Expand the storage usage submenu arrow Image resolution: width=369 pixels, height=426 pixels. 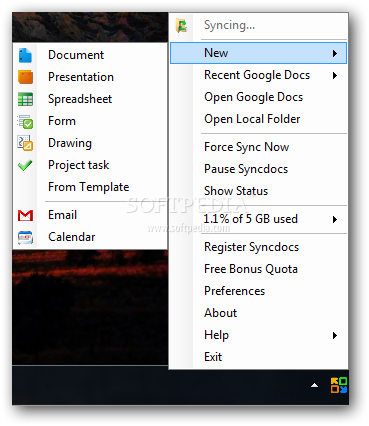(x=335, y=219)
